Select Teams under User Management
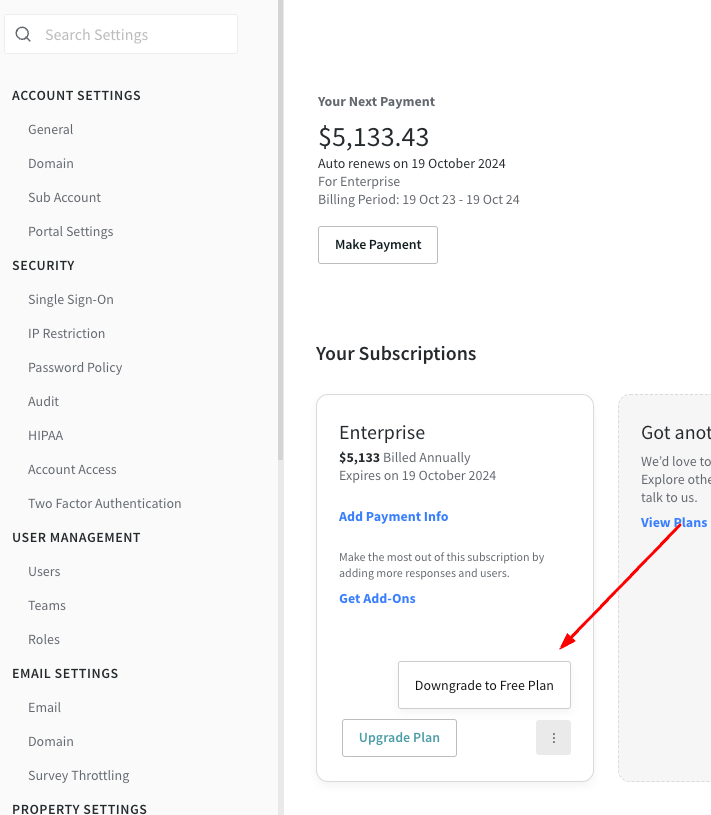This screenshot has width=711, height=815. pos(47,606)
